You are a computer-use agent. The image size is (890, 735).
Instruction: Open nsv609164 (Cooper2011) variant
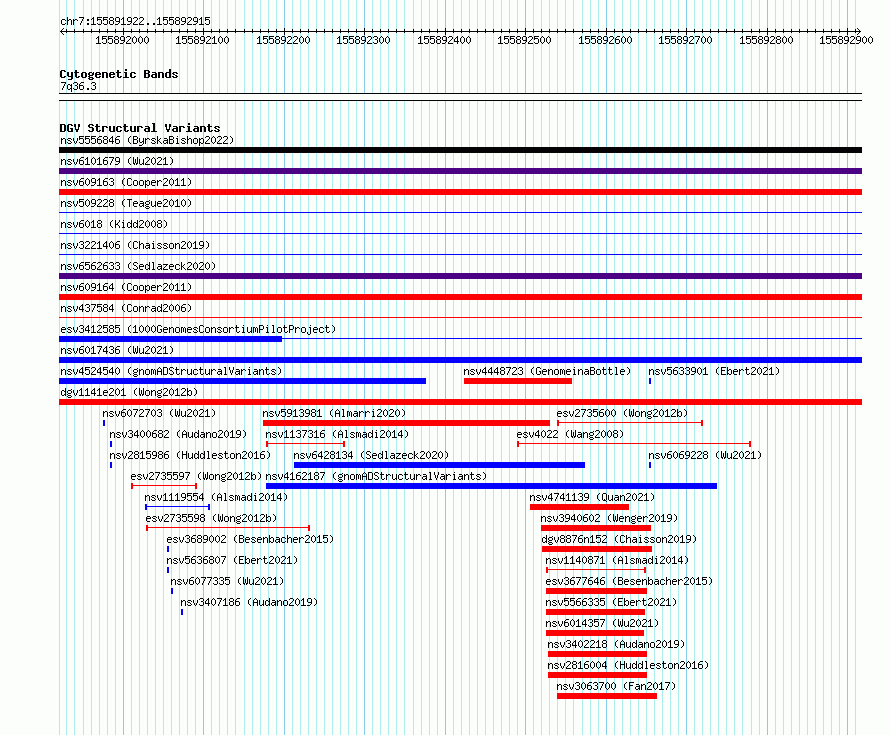[x=126, y=287]
